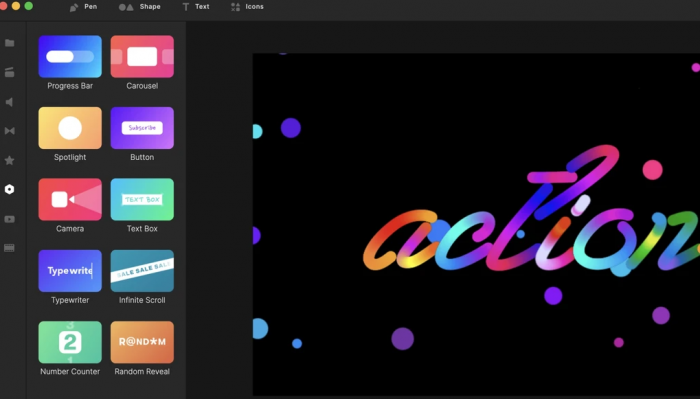This screenshot has width=700, height=399.
Task: Open the star favorites sidebar icon
Action: tap(9, 160)
